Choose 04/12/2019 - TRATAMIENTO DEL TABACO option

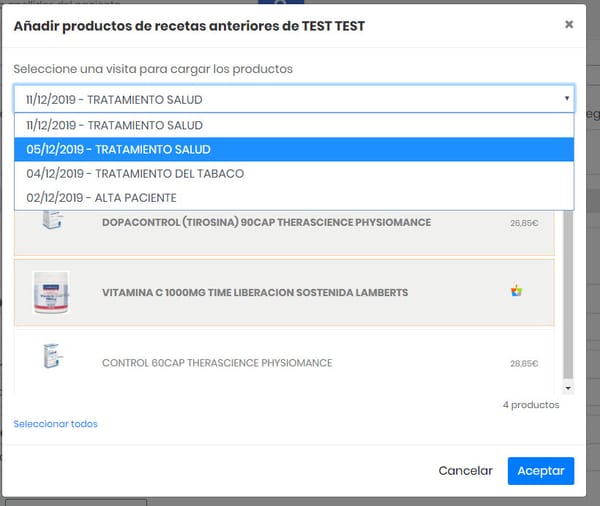point(294,173)
